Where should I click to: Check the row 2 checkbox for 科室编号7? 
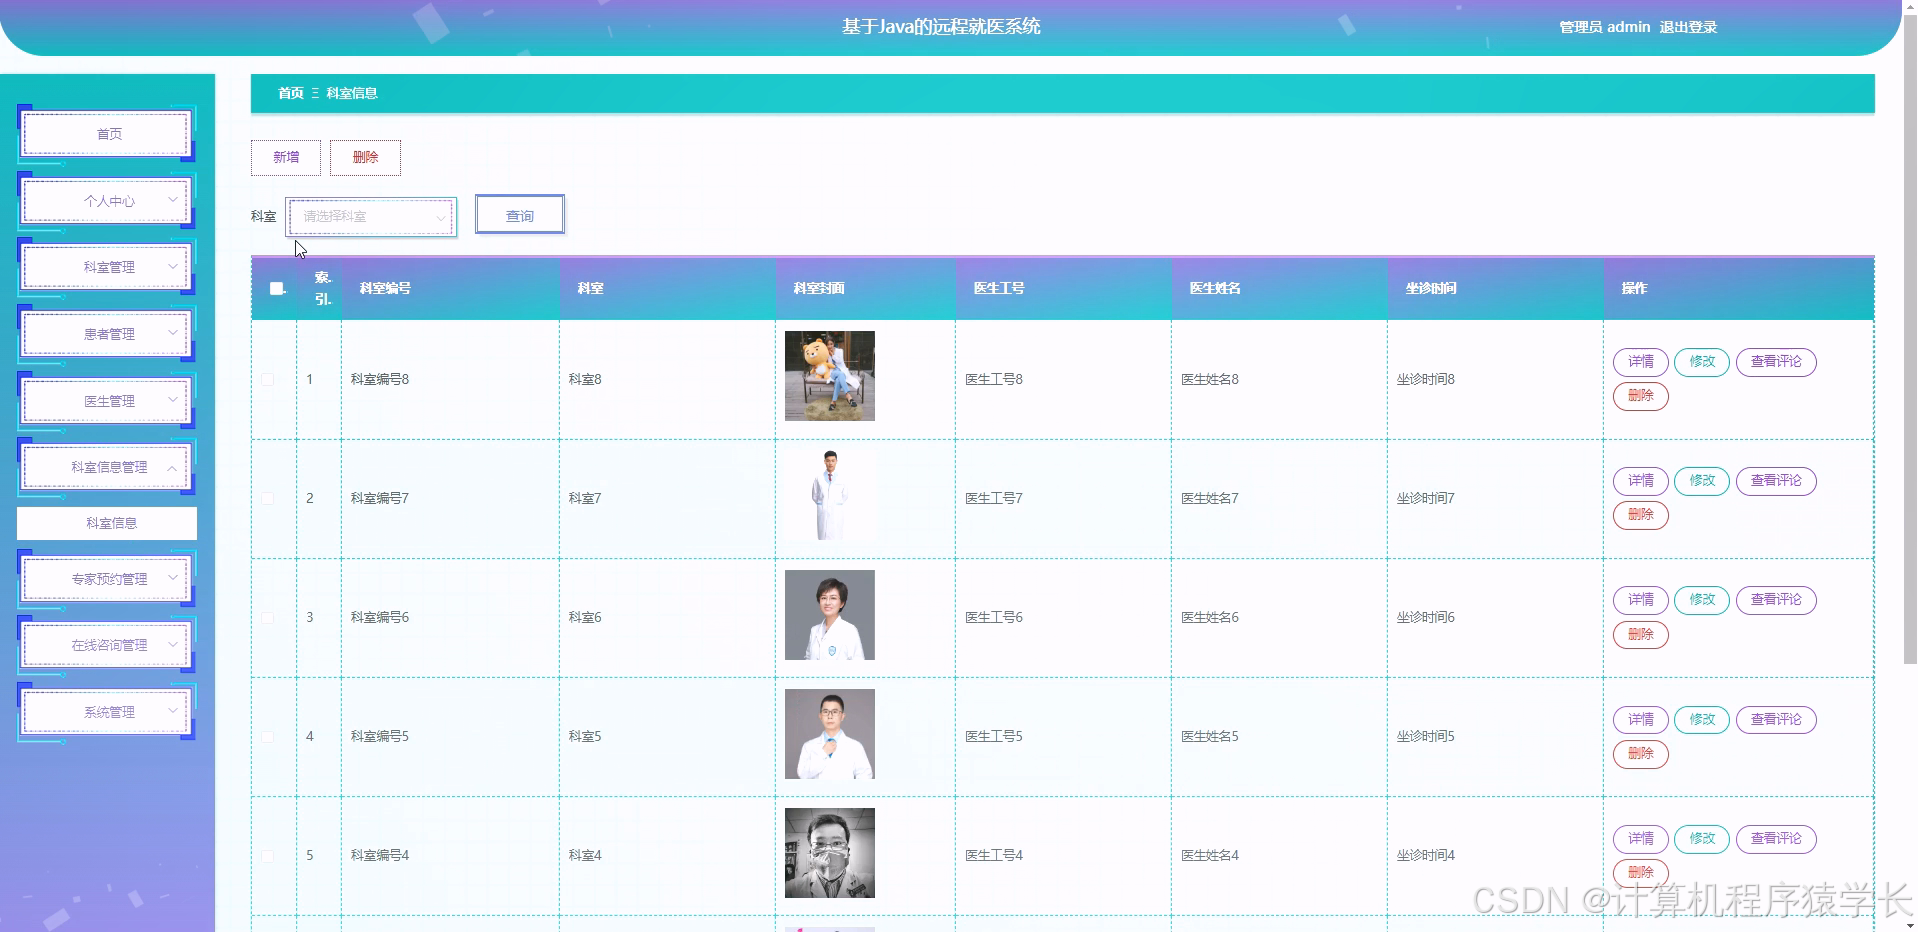[x=268, y=498]
